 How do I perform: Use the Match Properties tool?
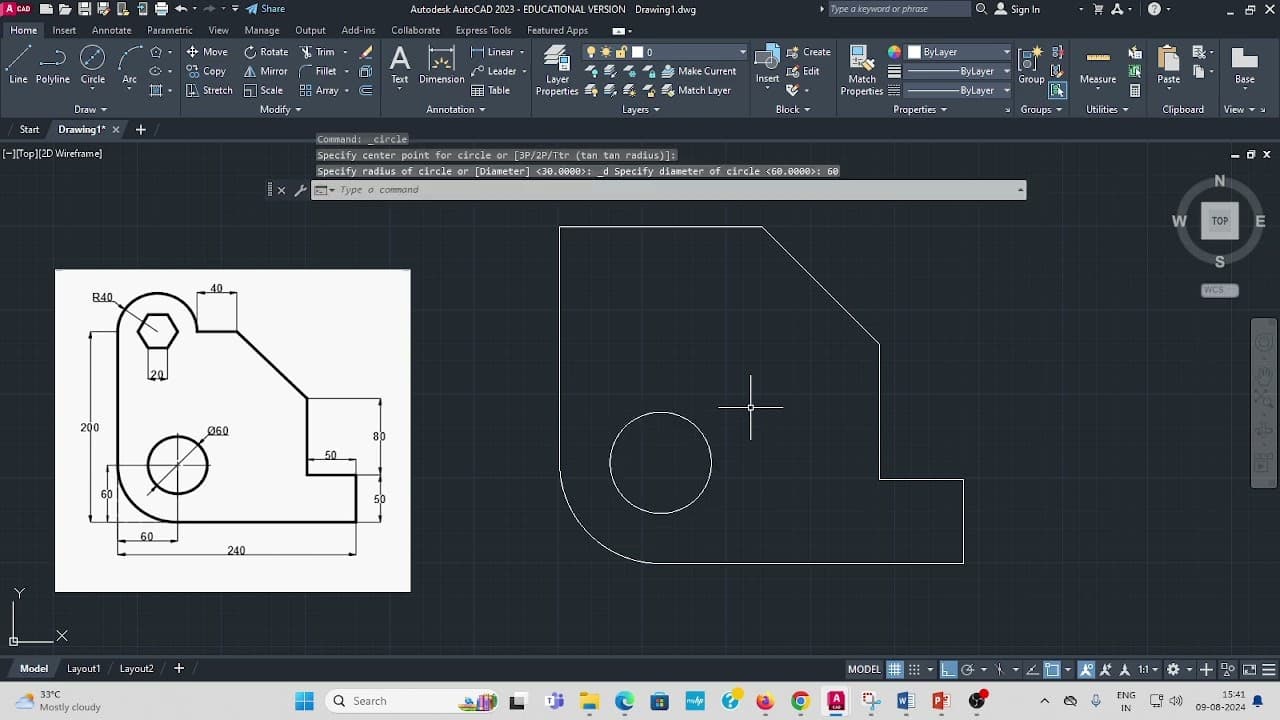tap(861, 70)
